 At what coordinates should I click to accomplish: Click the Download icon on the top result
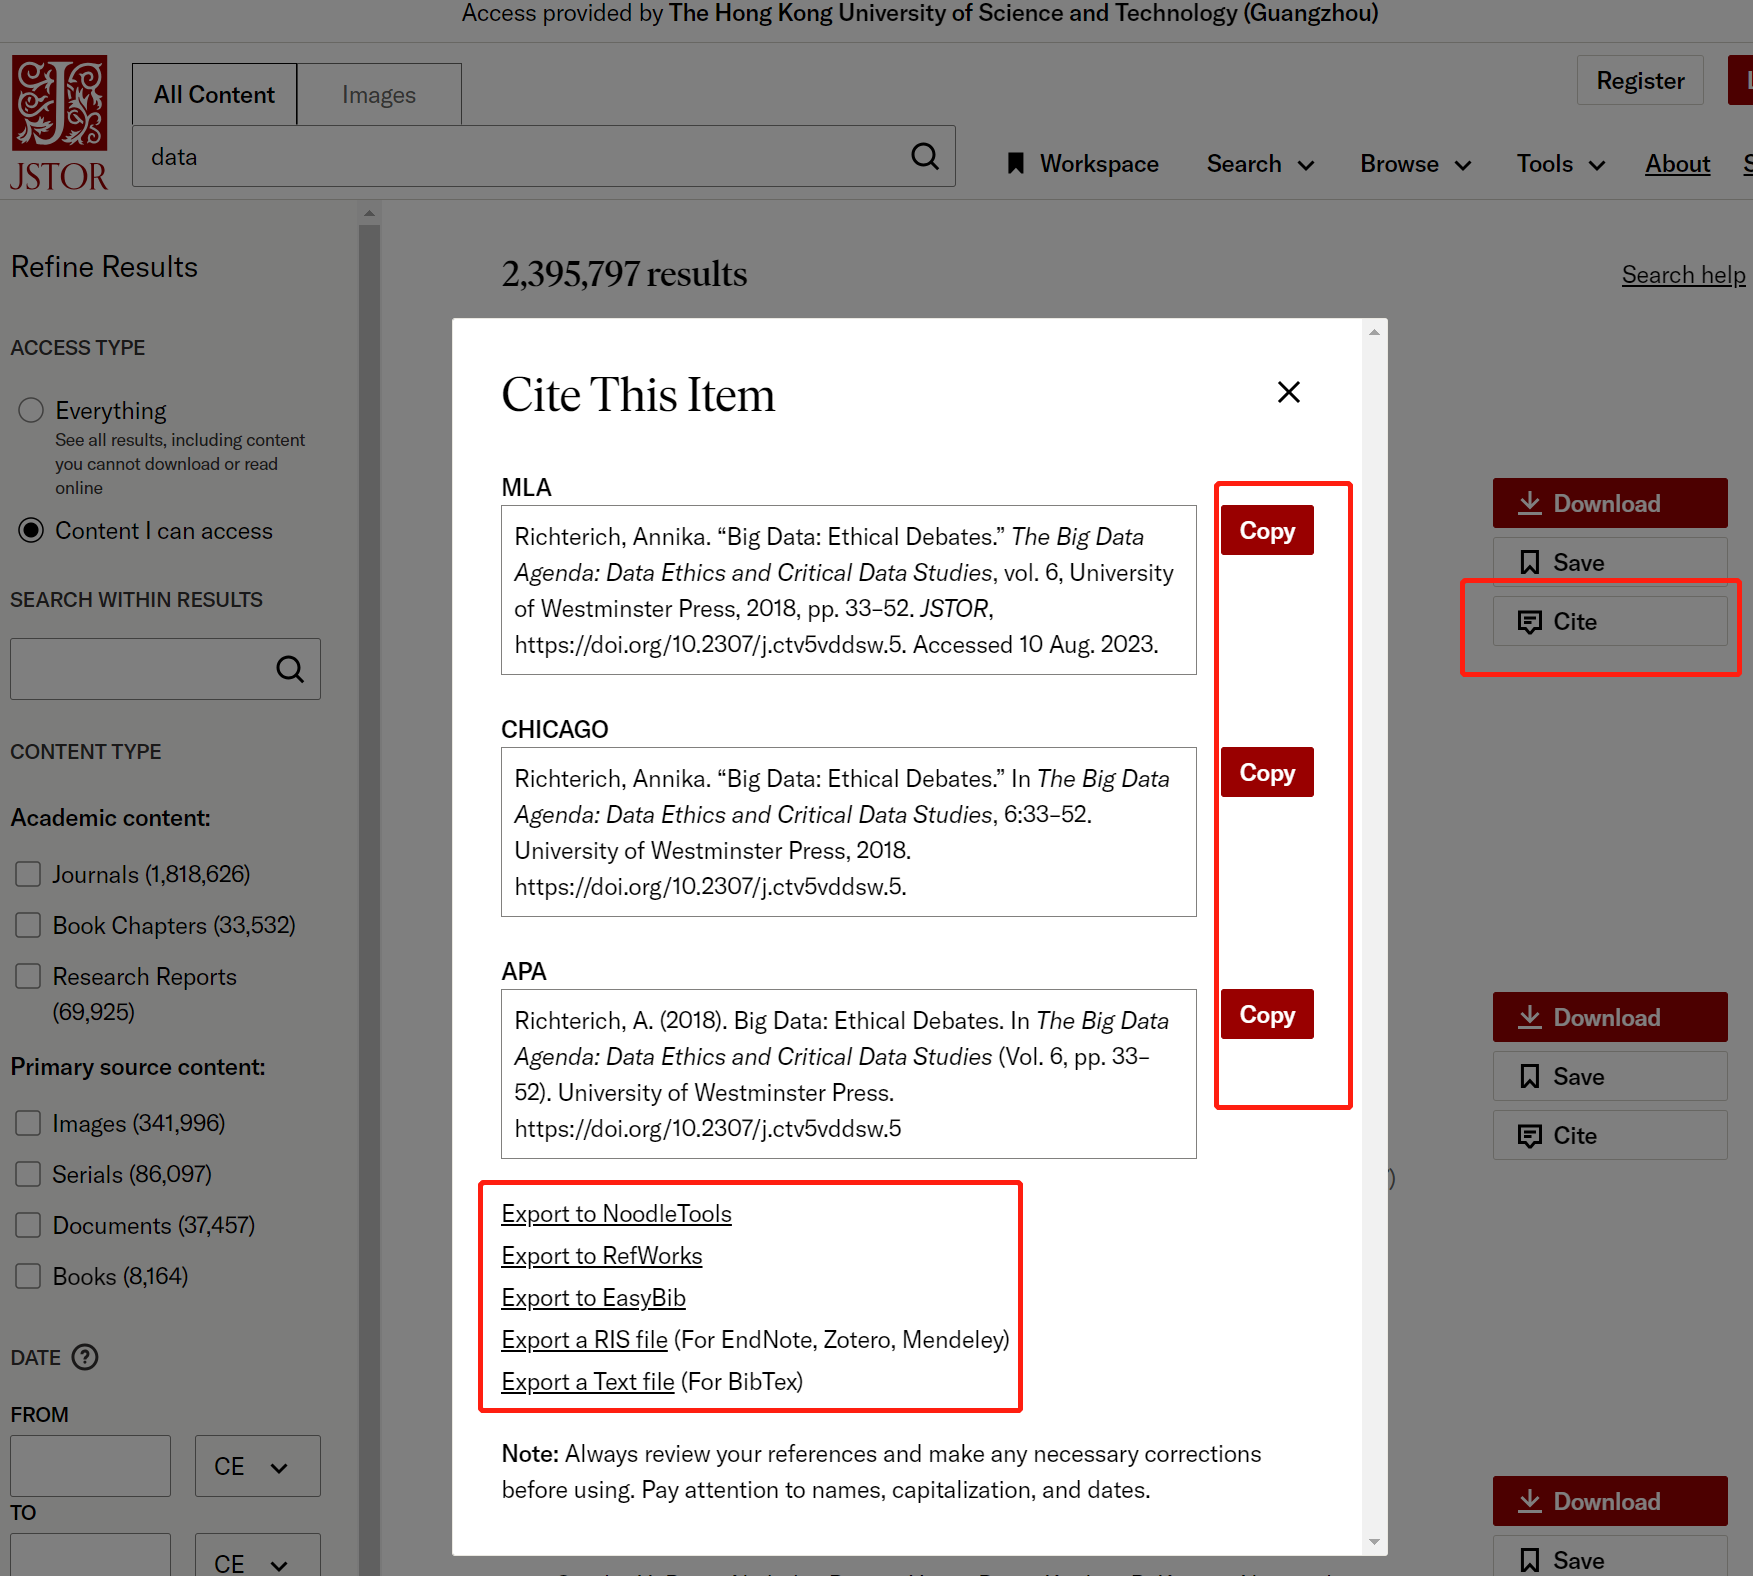[x=1530, y=503]
